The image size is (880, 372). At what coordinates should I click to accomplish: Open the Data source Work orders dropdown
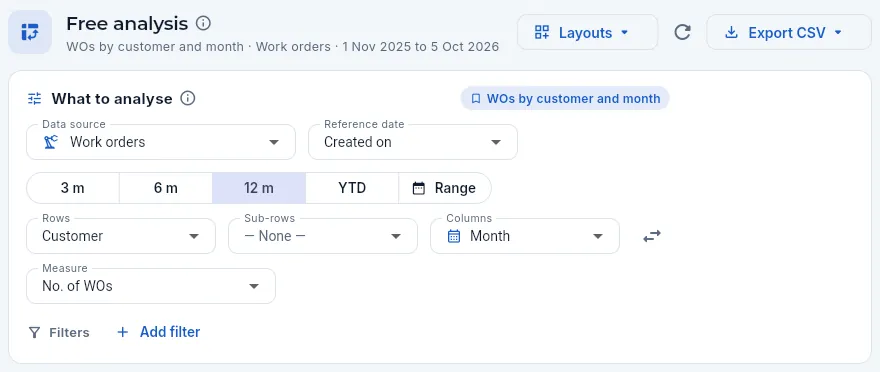tap(161, 142)
